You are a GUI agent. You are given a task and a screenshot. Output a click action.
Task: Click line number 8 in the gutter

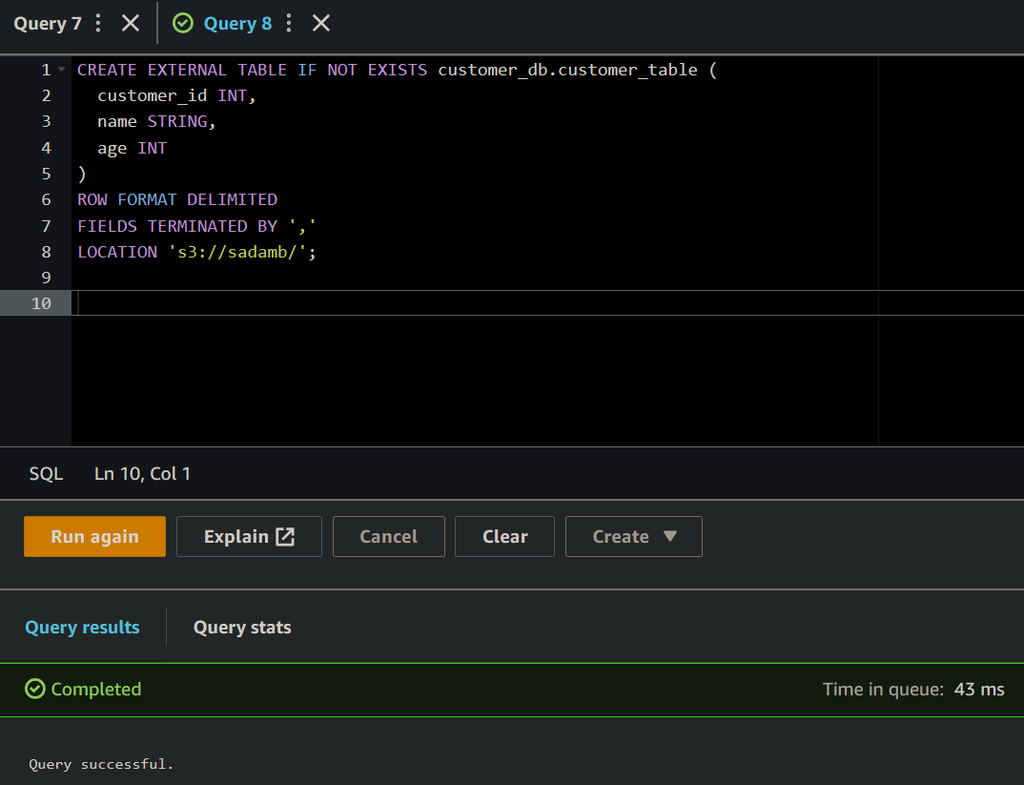pos(45,252)
